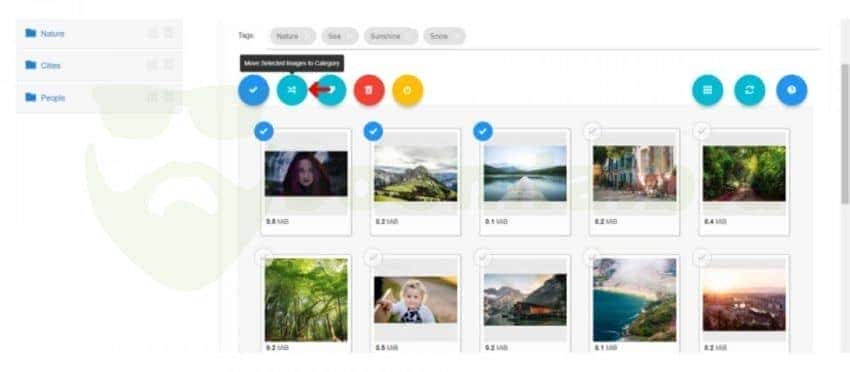850x372 pixels.
Task: Open the aerial blue coast thumbnail
Action: 635,300
